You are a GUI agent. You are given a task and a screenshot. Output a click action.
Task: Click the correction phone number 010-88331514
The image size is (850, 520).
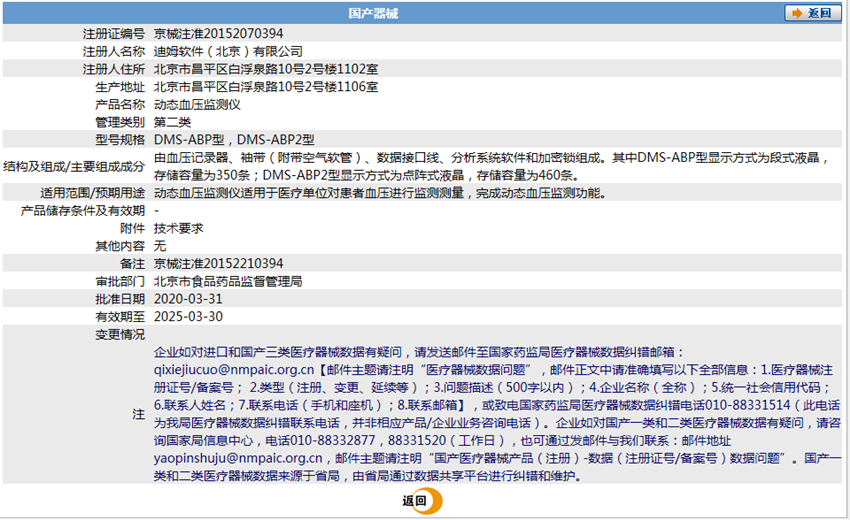[748, 405]
